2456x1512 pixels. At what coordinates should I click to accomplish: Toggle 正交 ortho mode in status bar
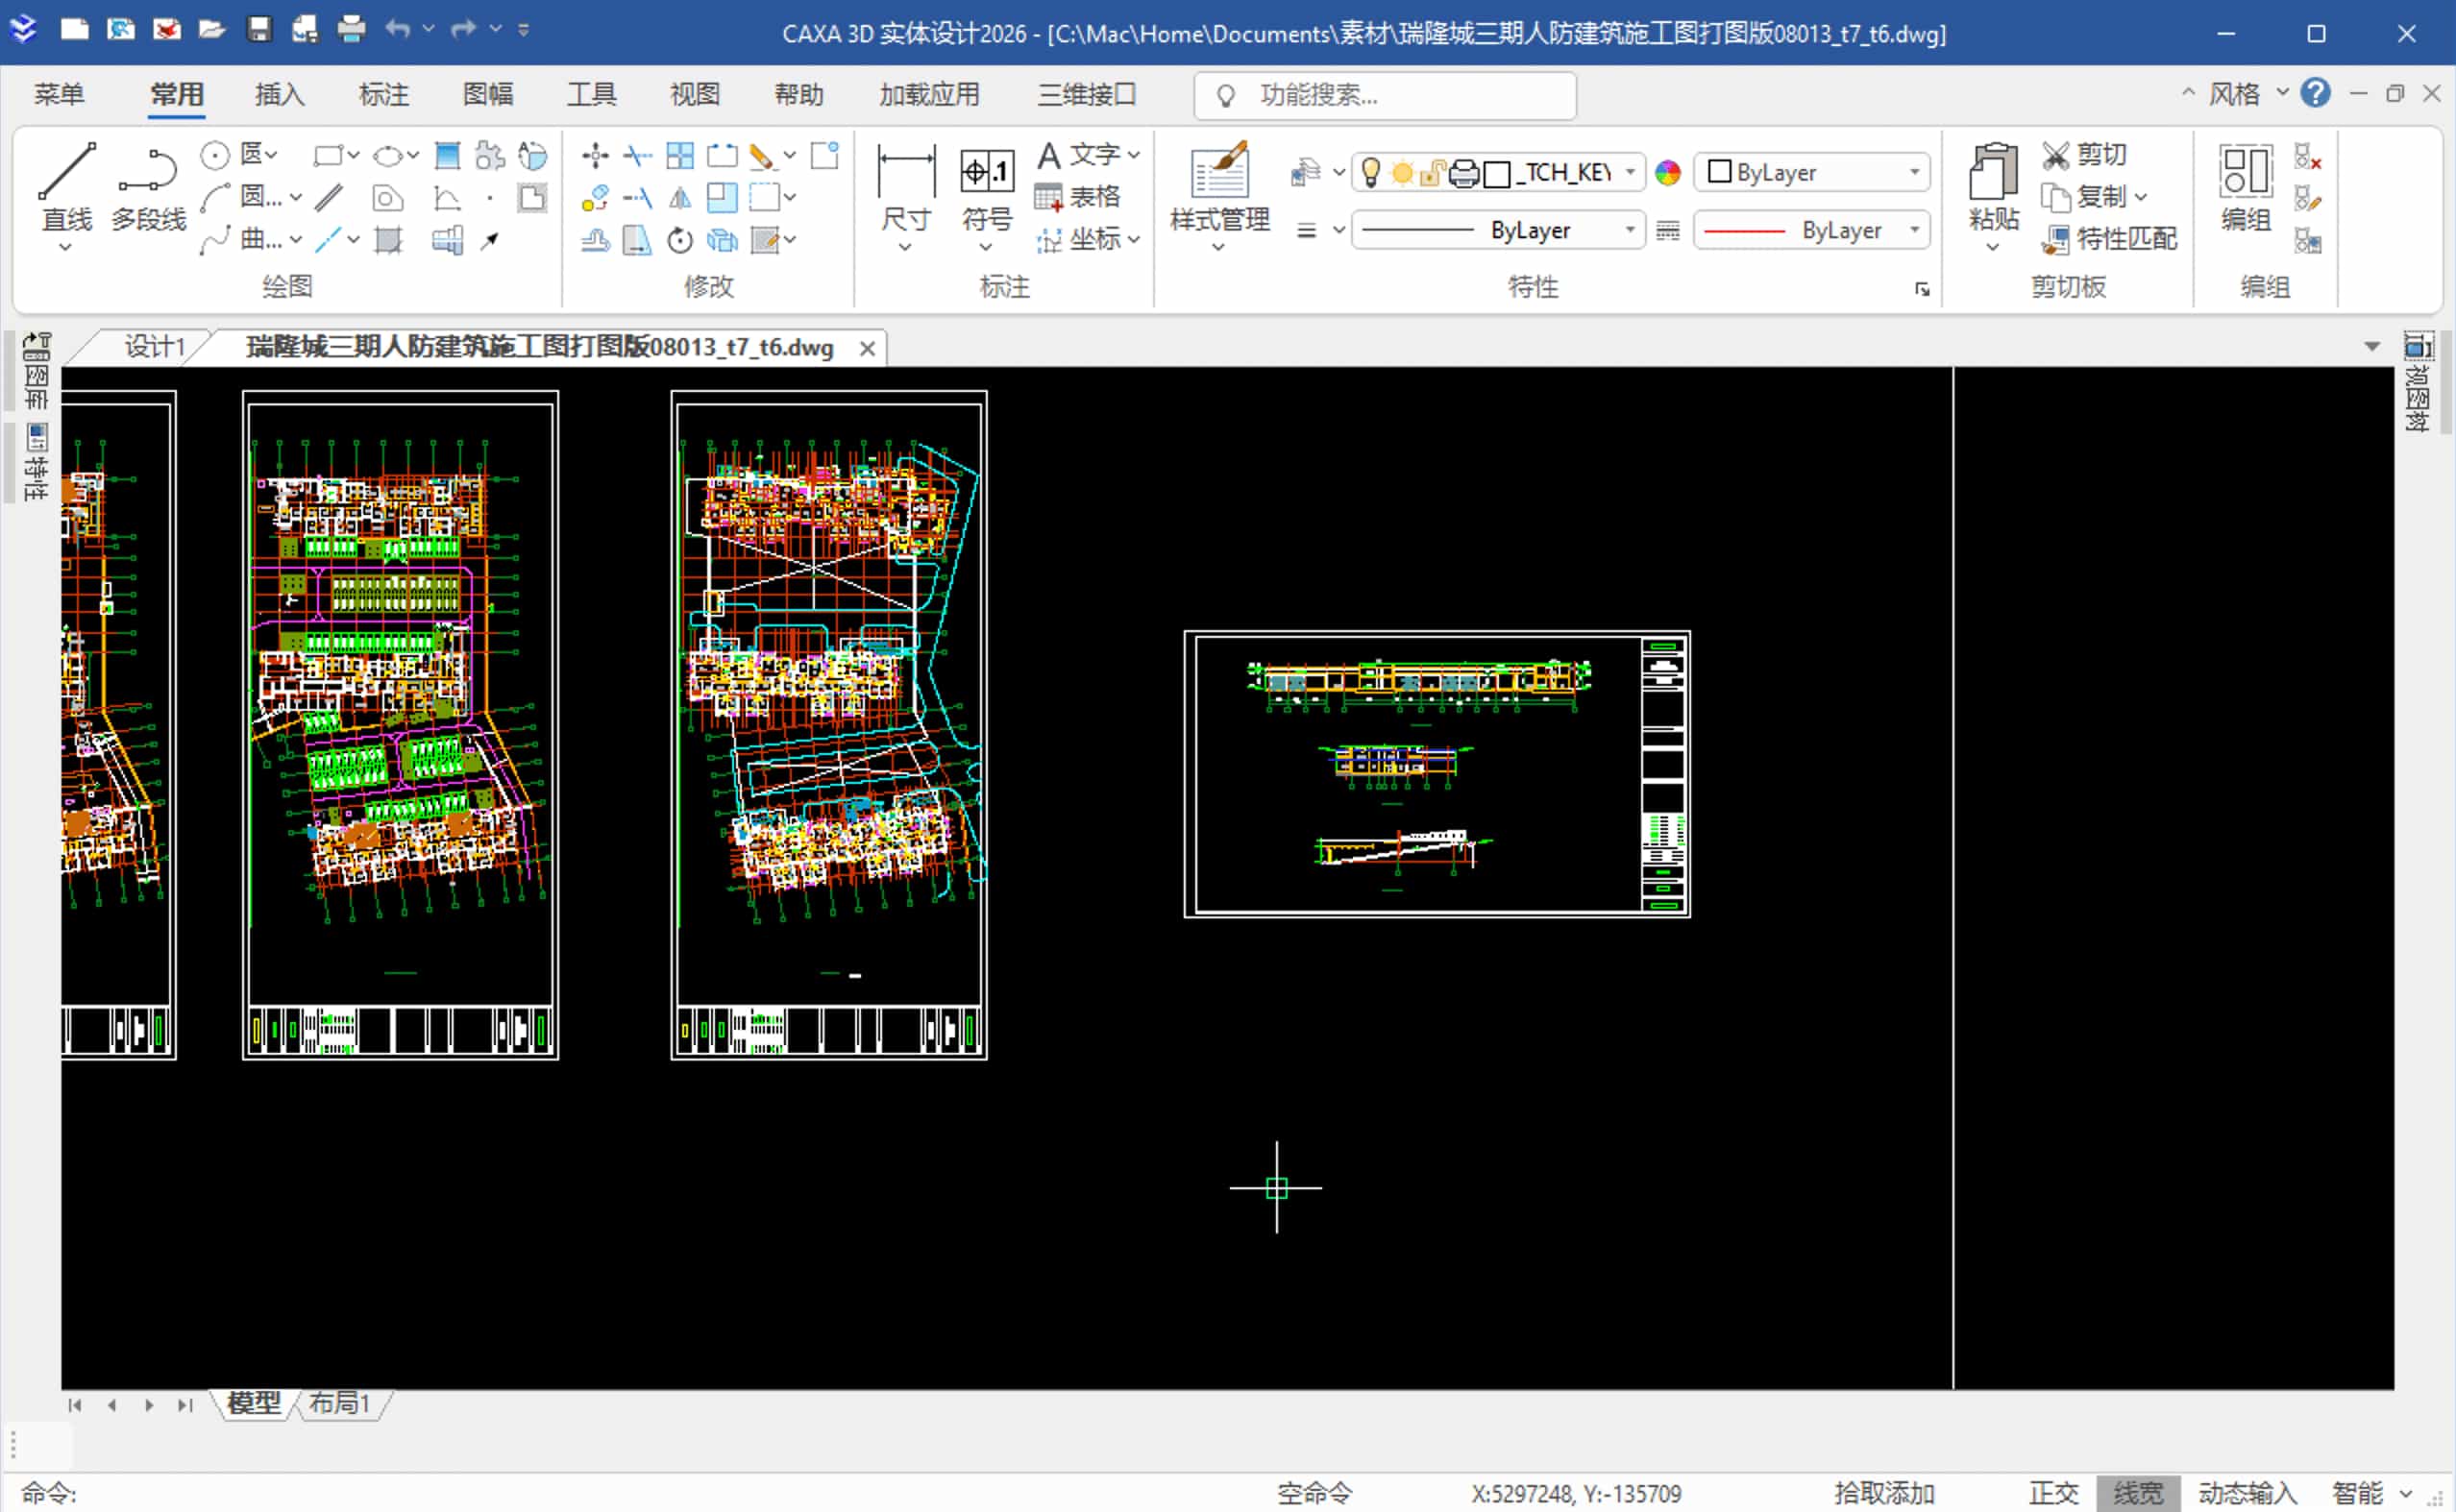pos(2053,1493)
